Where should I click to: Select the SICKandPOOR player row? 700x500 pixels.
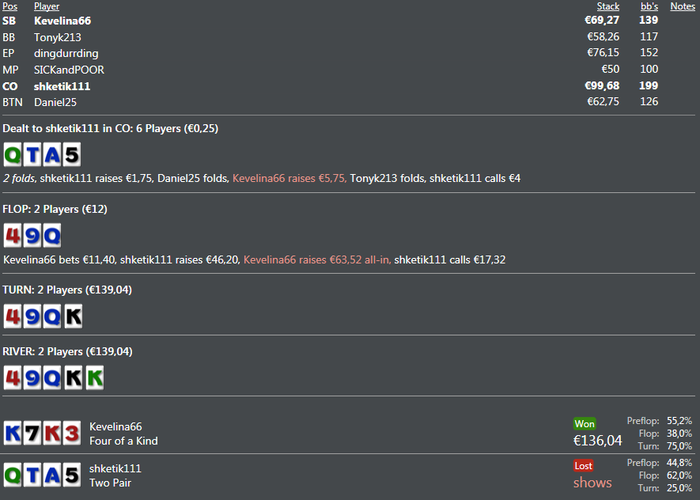pyautogui.click(x=69, y=69)
